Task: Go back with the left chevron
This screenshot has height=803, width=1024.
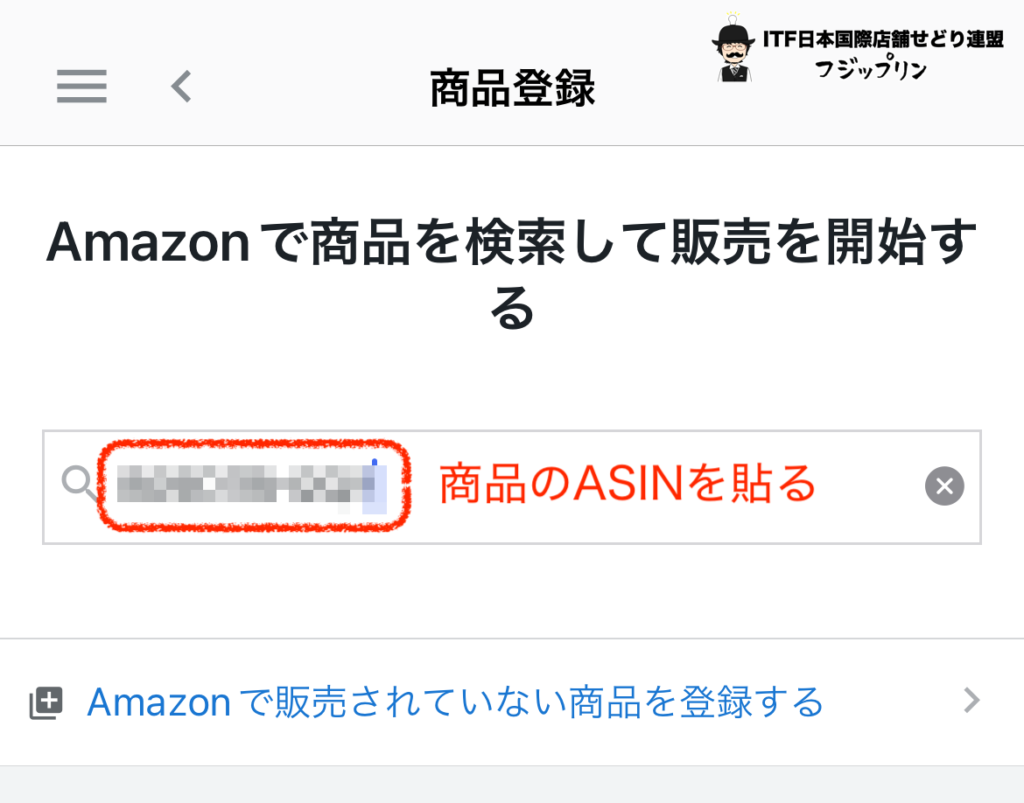Action: pos(182,86)
